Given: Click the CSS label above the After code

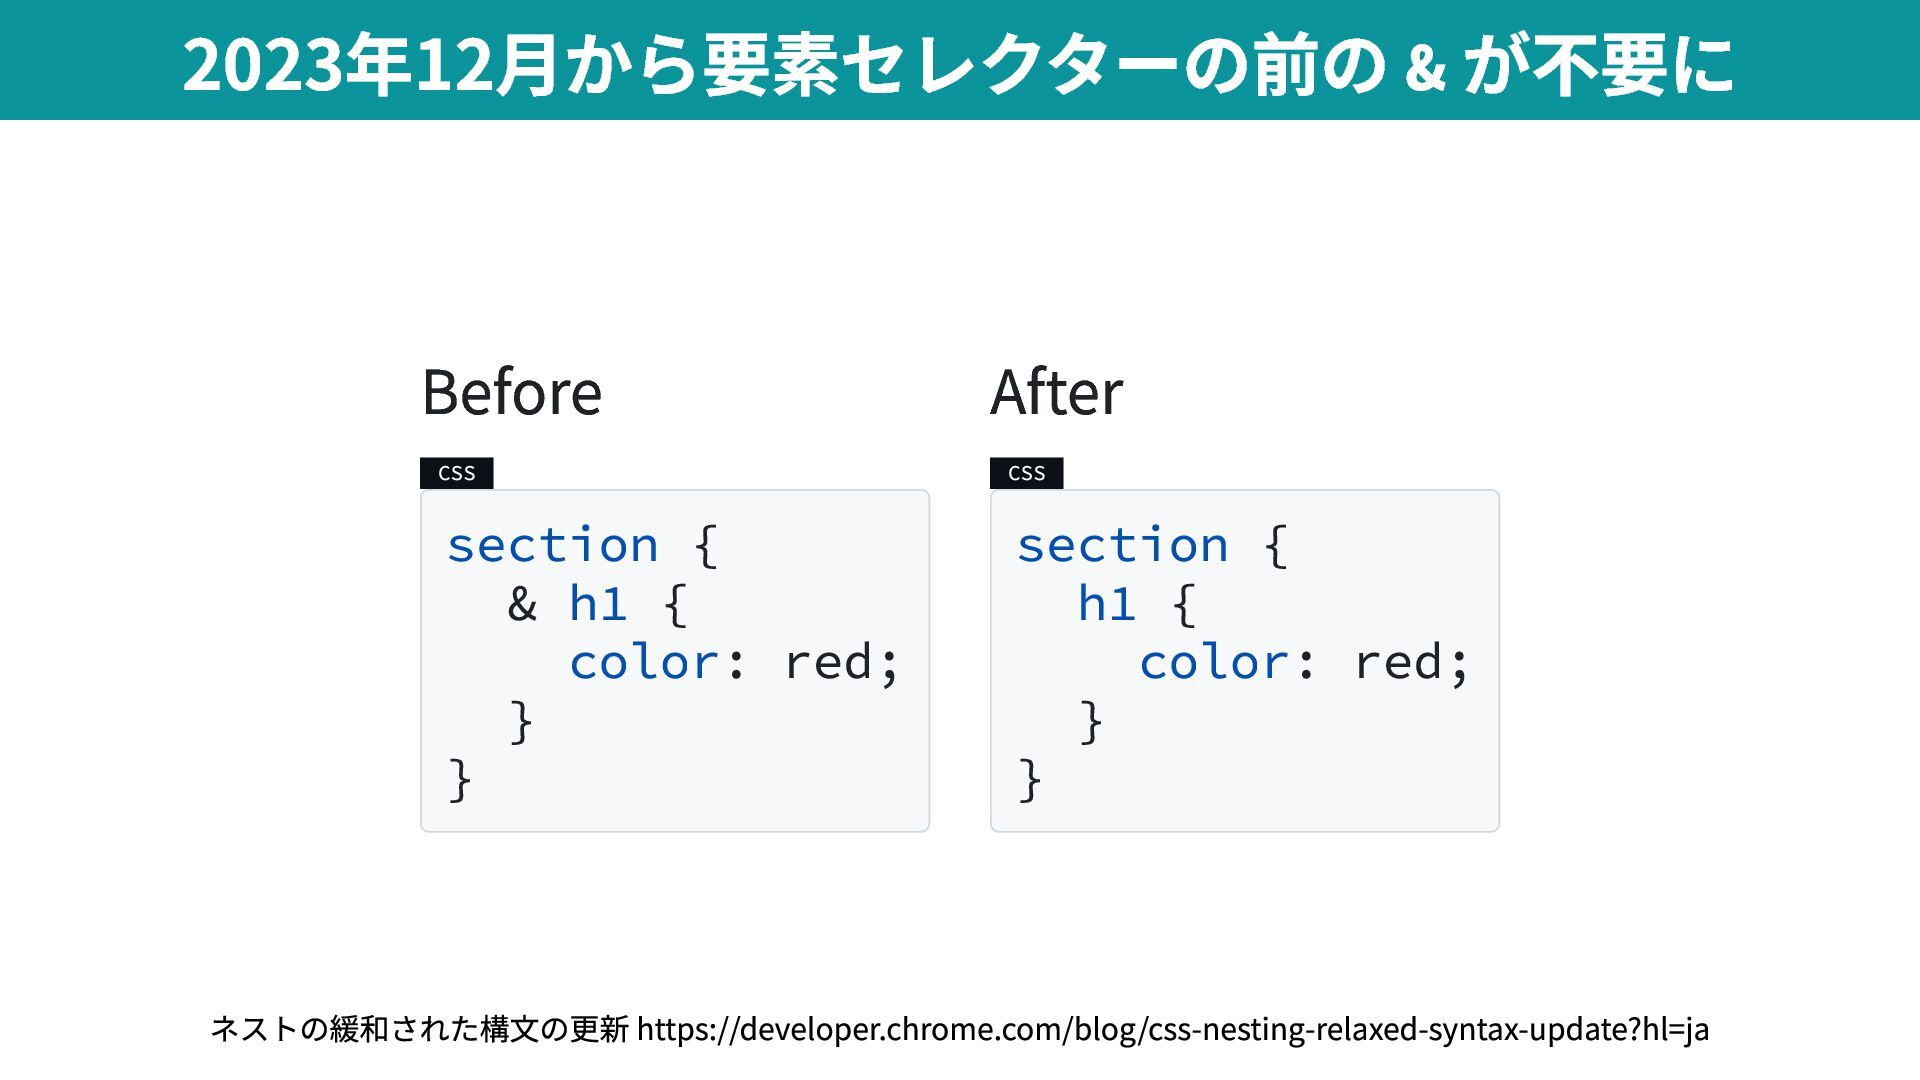Looking at the screenshot, I should click(x=1026, y=473).
